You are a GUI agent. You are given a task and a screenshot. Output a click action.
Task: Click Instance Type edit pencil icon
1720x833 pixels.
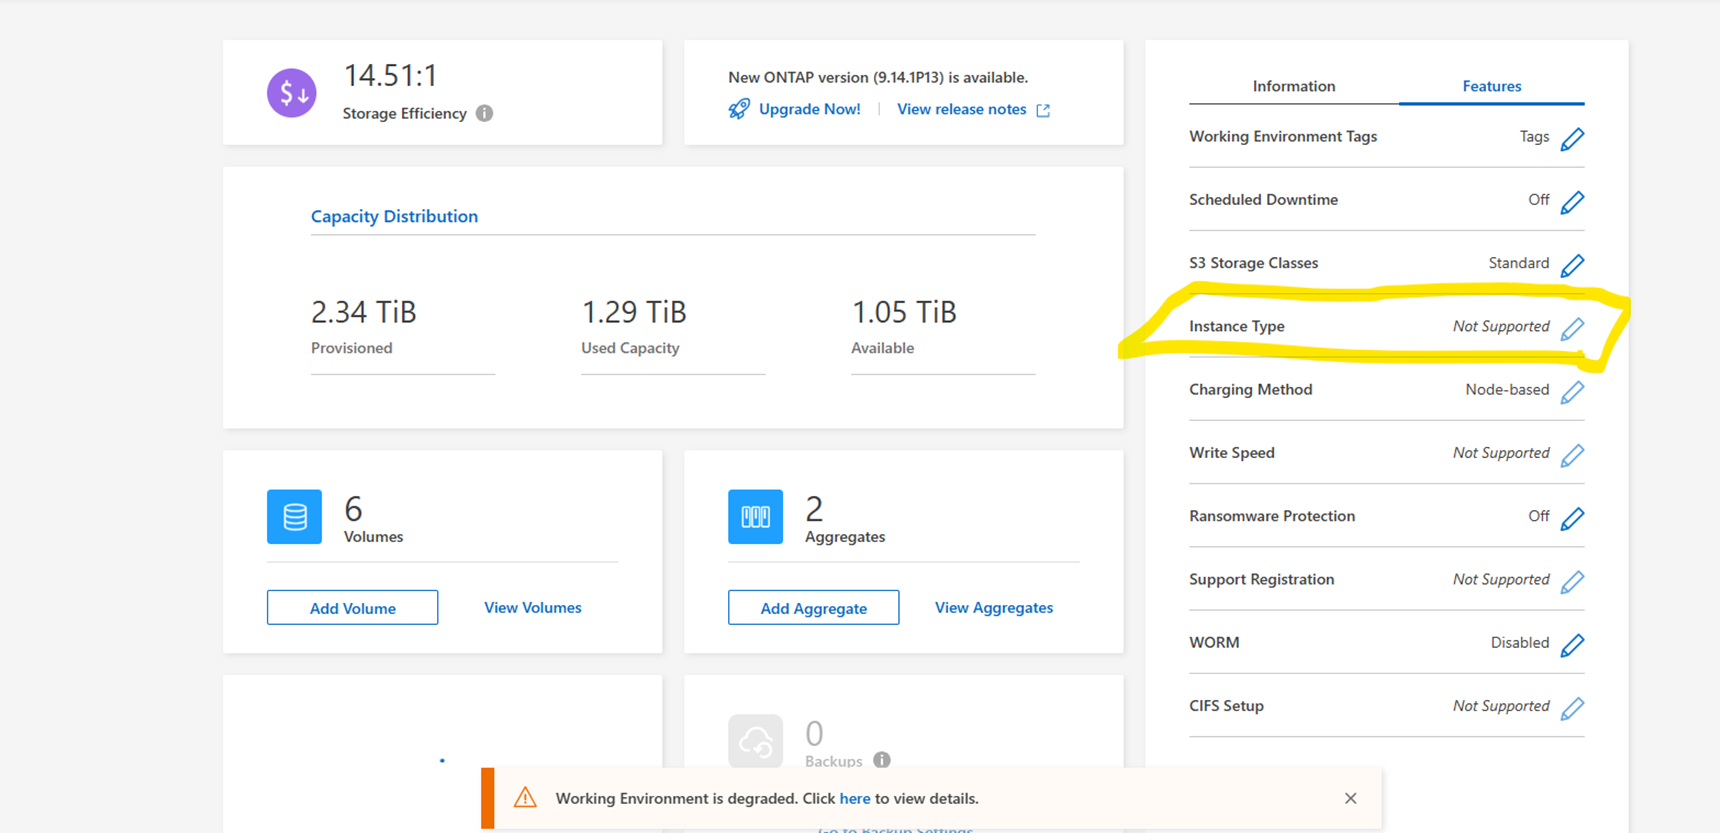tap(1572, 328)
